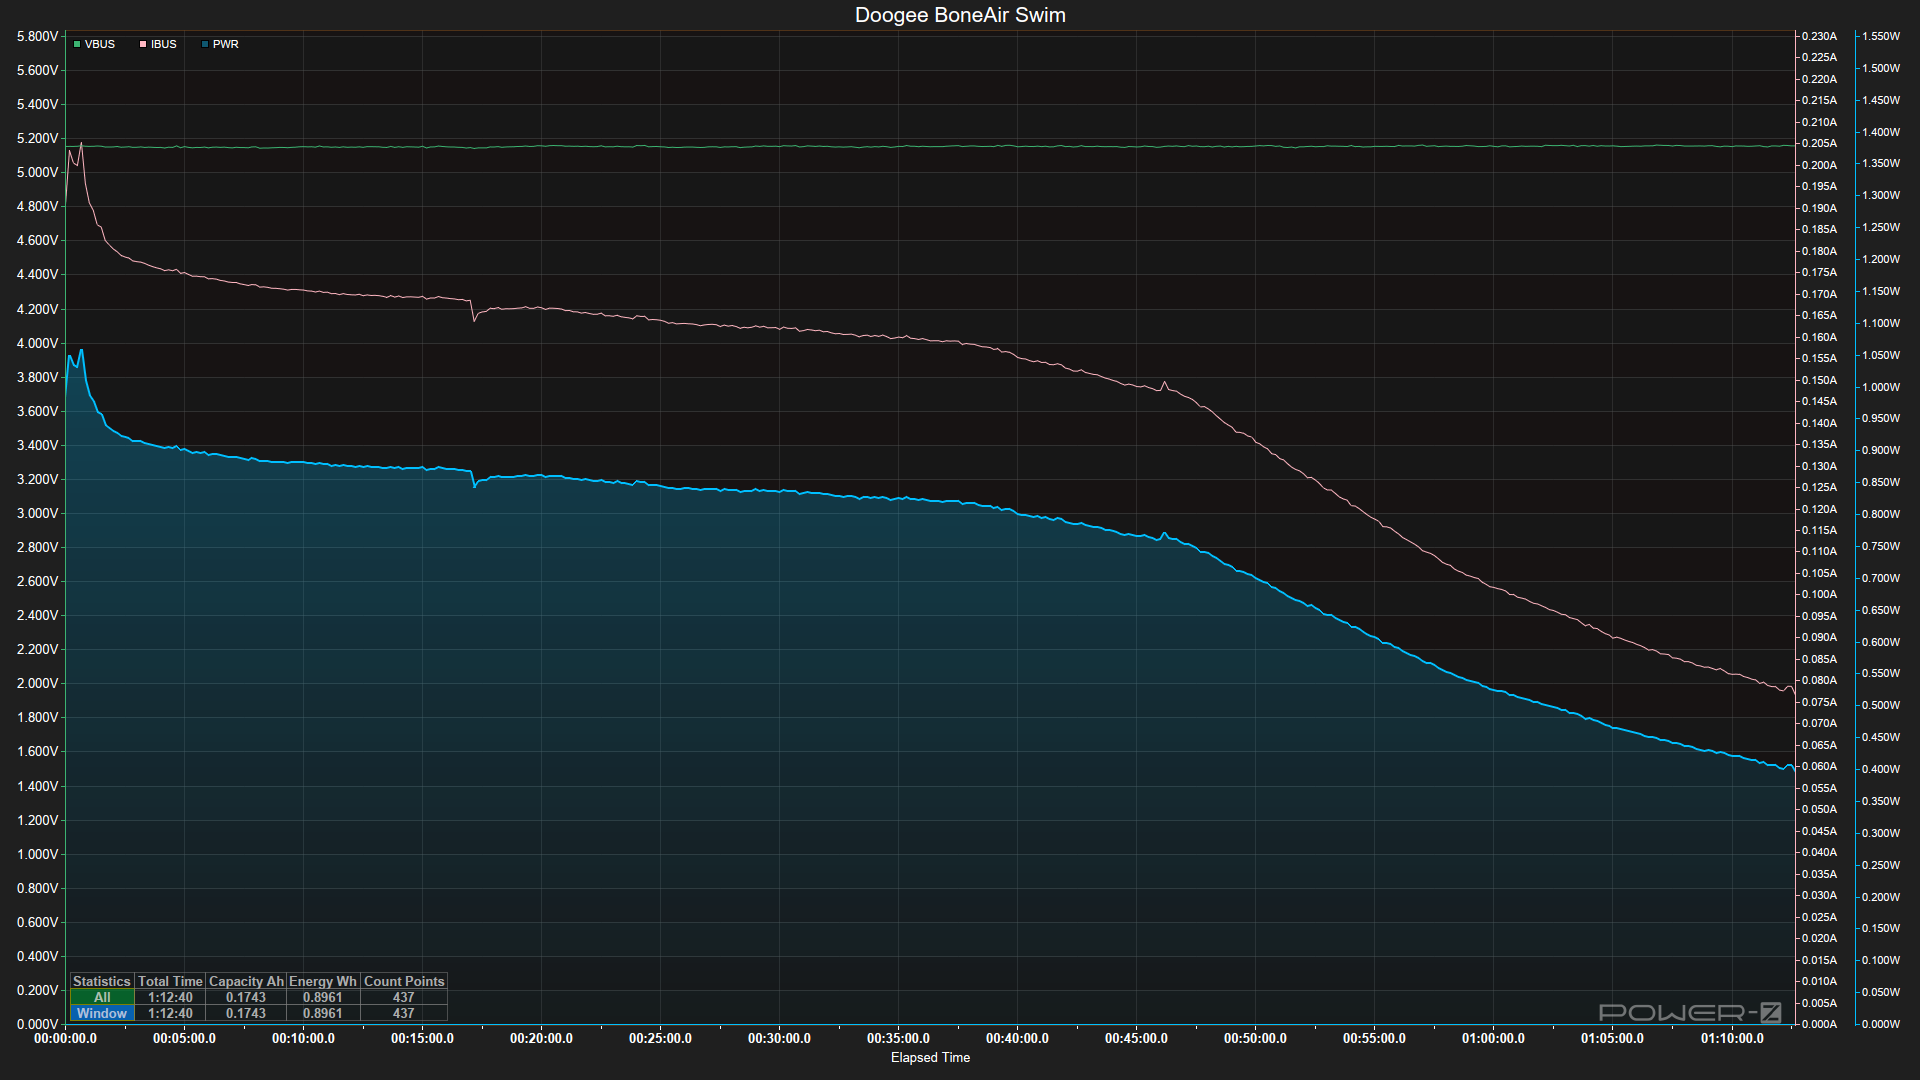Click the 01:00:00.0 time axis marker
Image resolution: width=1920 pixels, height=1080 pixels.
point(1493,1038)
